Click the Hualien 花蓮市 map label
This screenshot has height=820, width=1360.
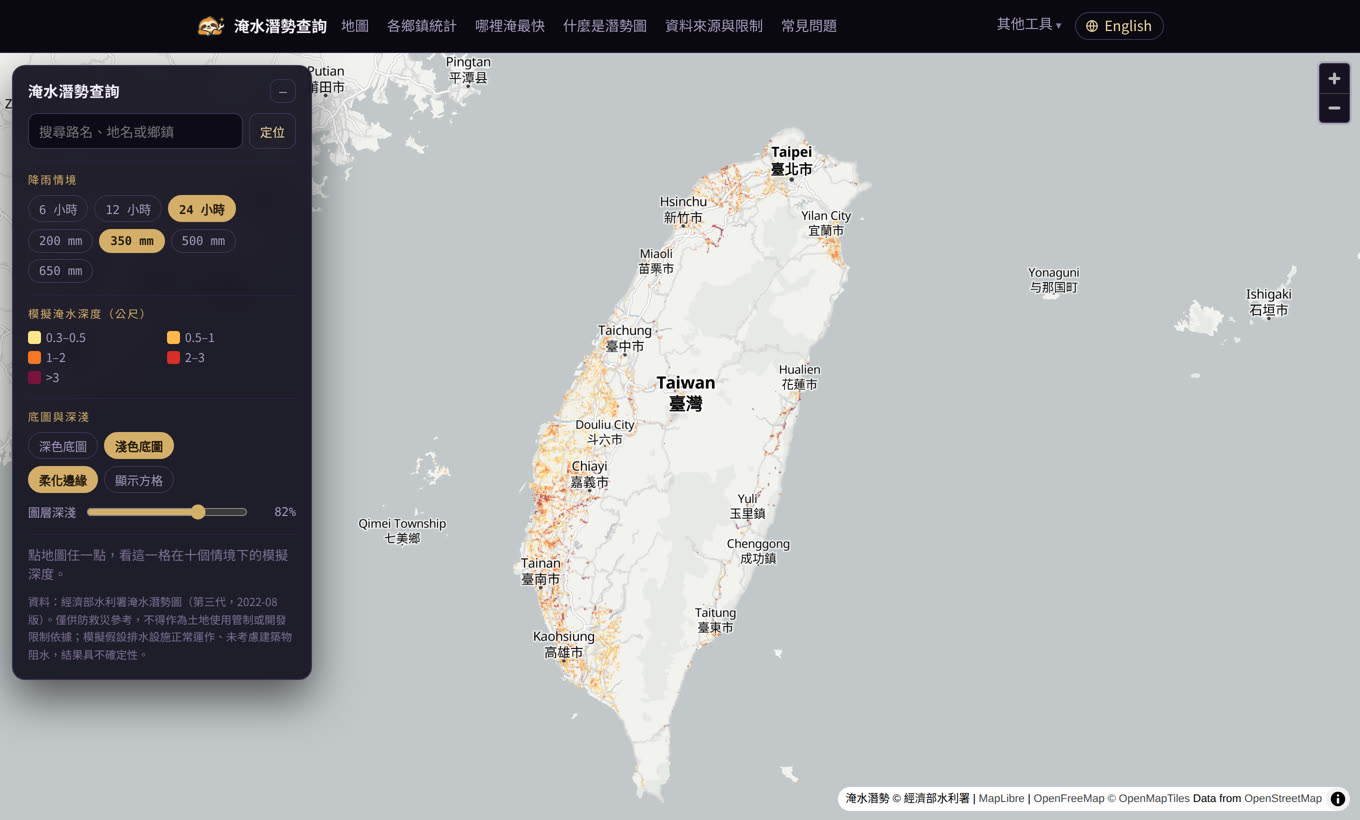coord(799,377)
